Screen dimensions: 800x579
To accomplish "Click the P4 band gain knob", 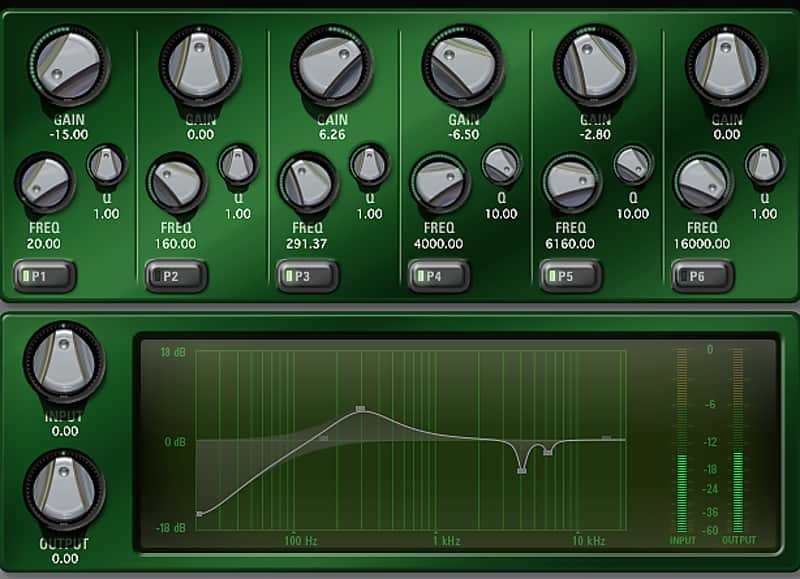I will [x=463, y=65].
